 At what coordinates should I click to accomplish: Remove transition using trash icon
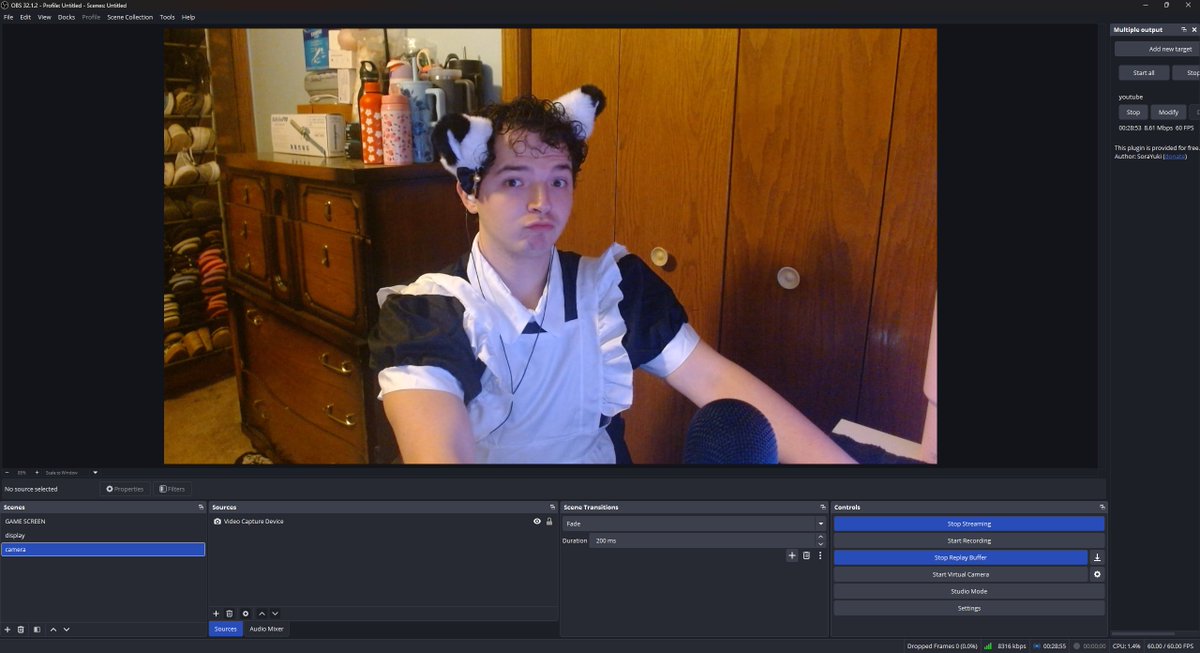(806, 555)
